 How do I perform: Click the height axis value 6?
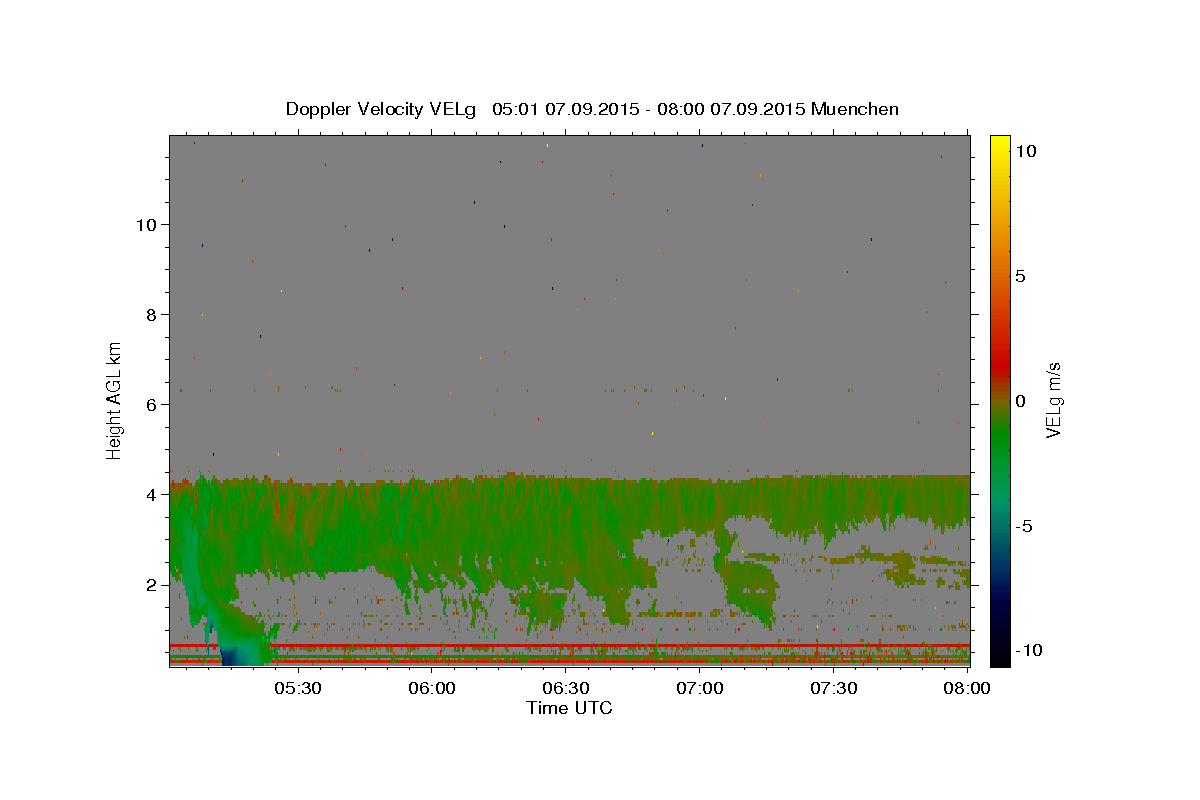pos(152,405)
